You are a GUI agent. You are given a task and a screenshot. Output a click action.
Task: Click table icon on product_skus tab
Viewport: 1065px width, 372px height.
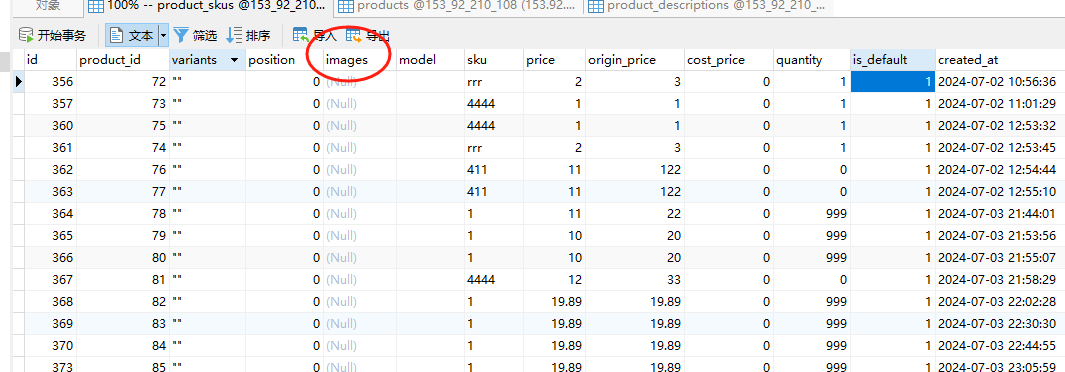[96, 7]
